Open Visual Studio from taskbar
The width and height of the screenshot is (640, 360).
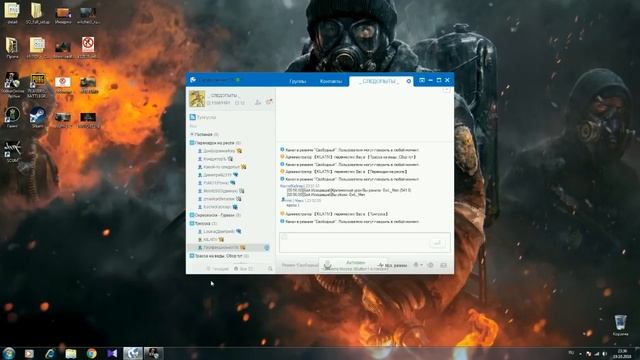(112, 353)
